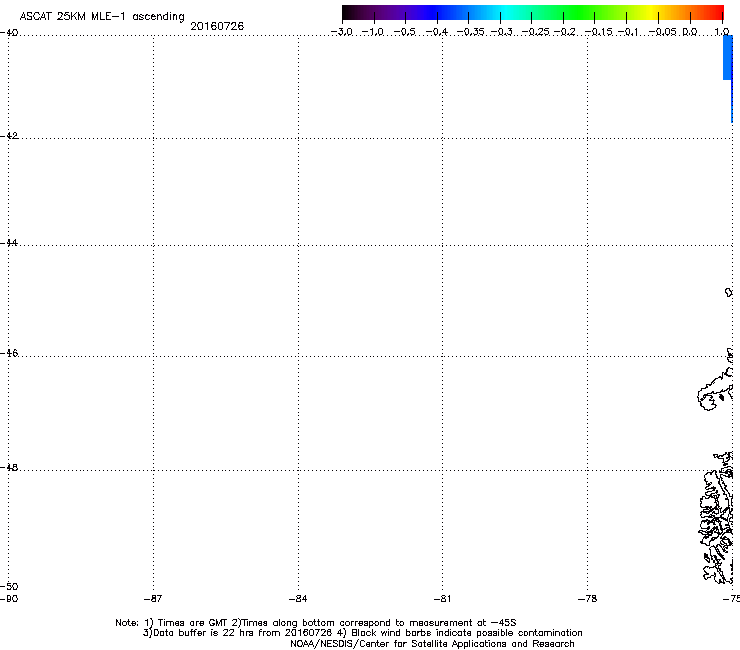Click the -1.0 color scale label
Image resolution: width=740 pixels, height=650 pixels.
(x=373, y=32)
